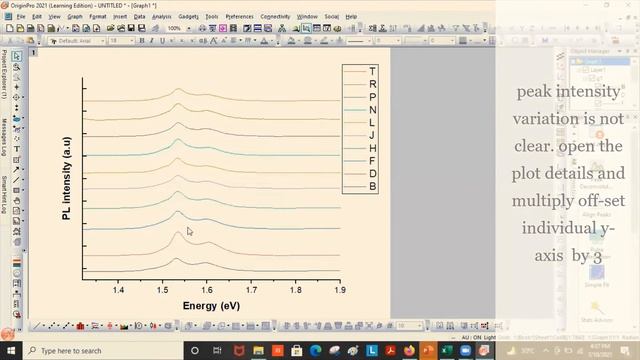This screenshot has width=640, height=360.
Task: Open the Analysis menu
Action: click(162, 17)
